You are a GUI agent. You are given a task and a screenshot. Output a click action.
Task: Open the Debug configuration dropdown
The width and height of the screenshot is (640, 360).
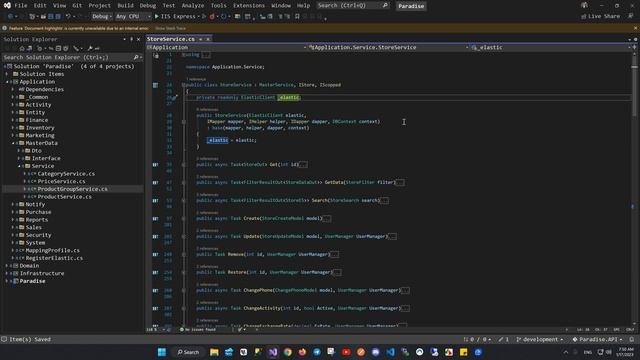(x=101, y=16)
